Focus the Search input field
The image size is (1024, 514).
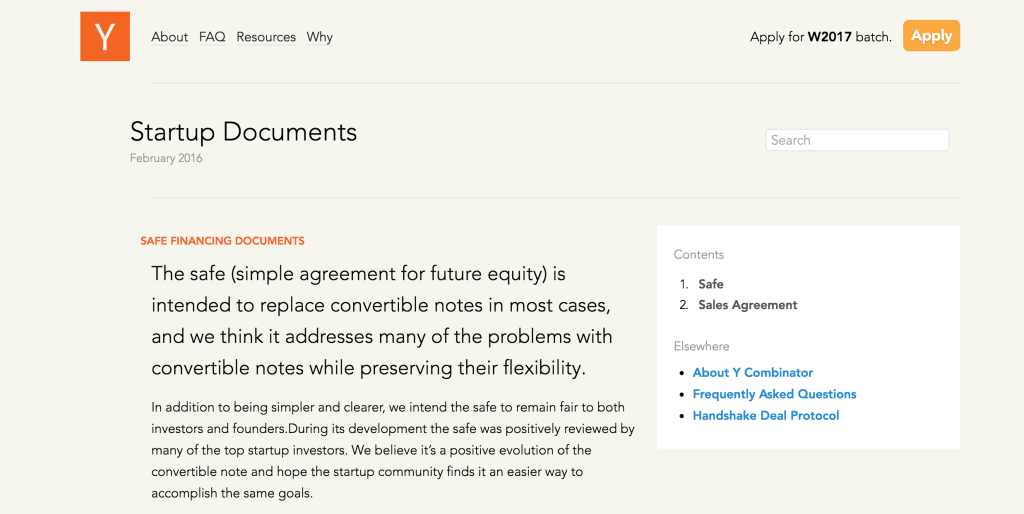pyautogui.click(x=857, y=140)
